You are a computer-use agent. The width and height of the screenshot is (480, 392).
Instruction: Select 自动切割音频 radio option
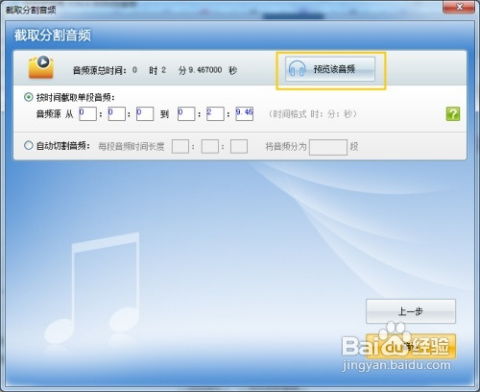[x=28, y=145]
